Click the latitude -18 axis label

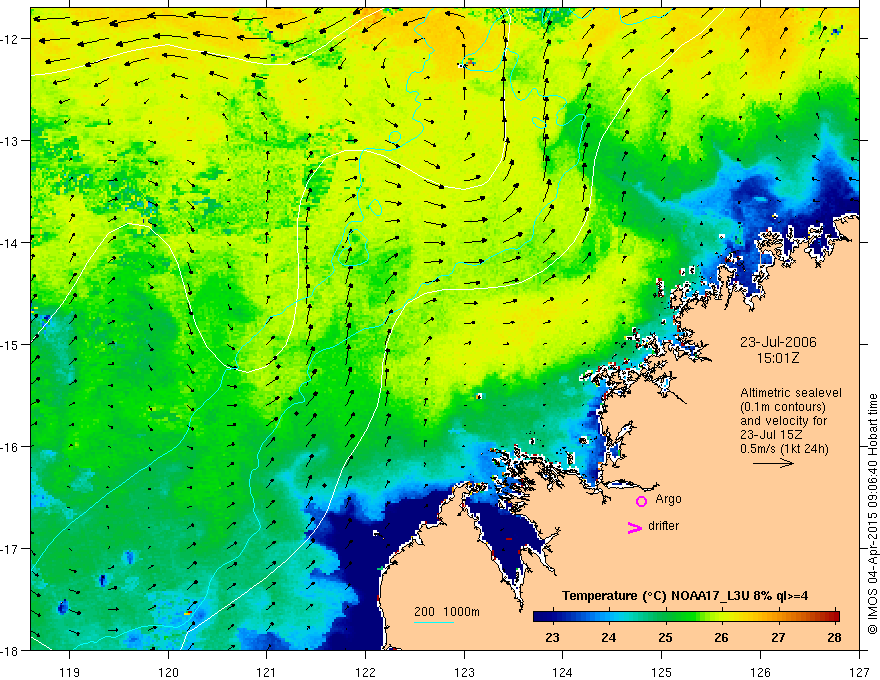pos(10,650)
